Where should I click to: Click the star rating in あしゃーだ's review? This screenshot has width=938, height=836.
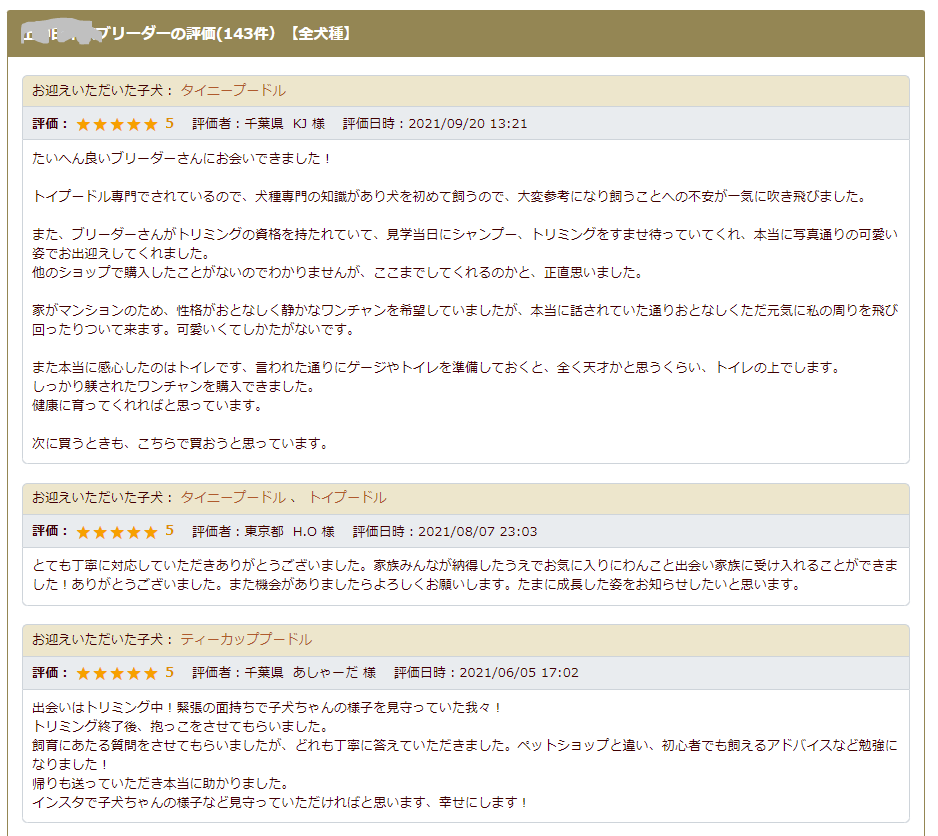coord(117,673)
